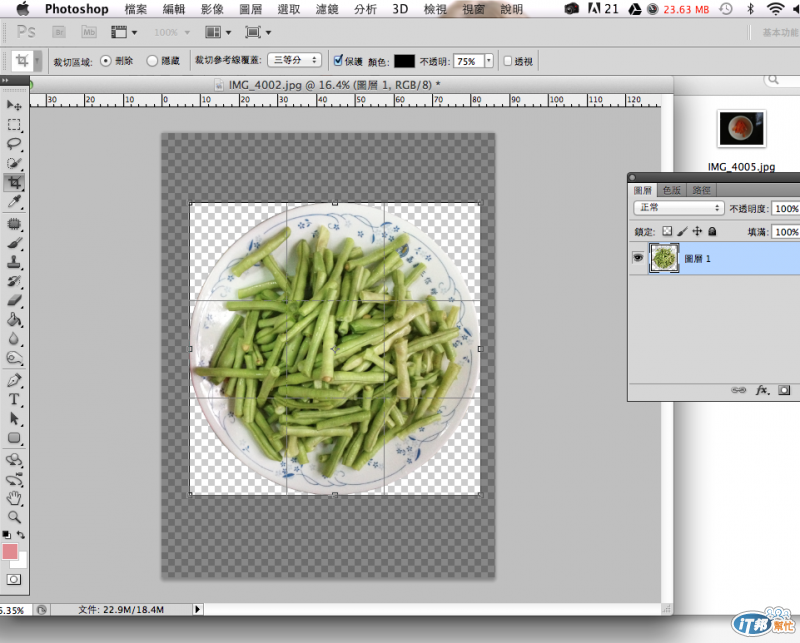Choose the 刪除 cropped area radio

[106, 61]
